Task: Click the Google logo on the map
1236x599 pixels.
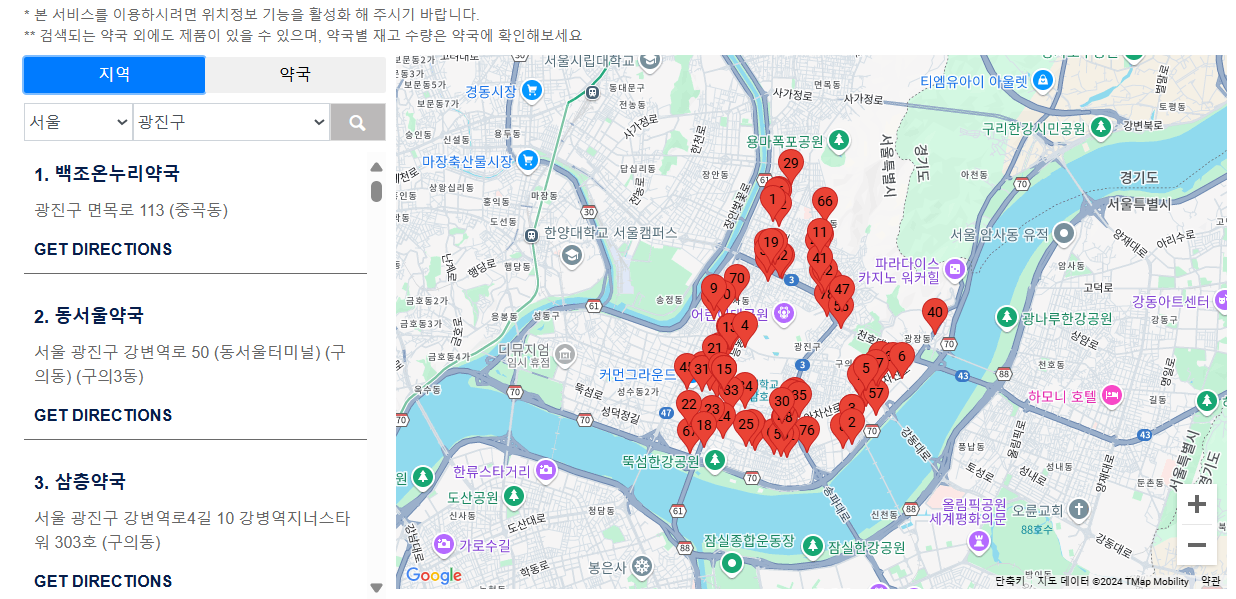Action: tap(434, 575)
